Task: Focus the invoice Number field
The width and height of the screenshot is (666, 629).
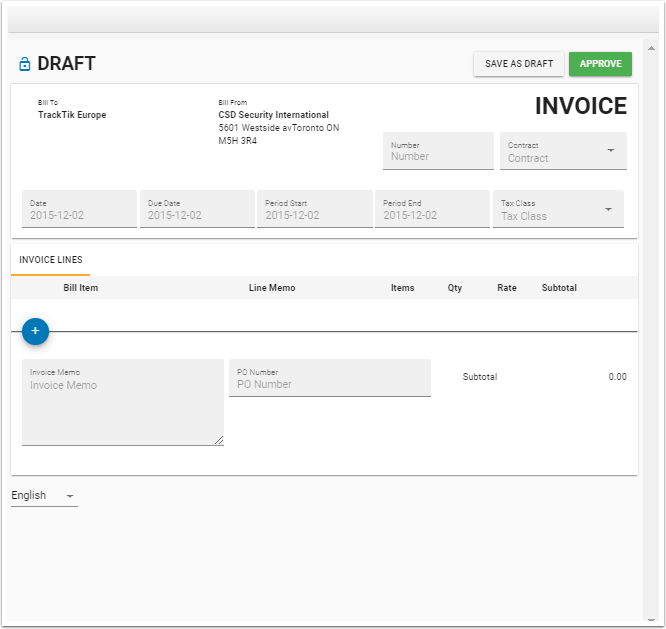Action: tap(438, 151)
